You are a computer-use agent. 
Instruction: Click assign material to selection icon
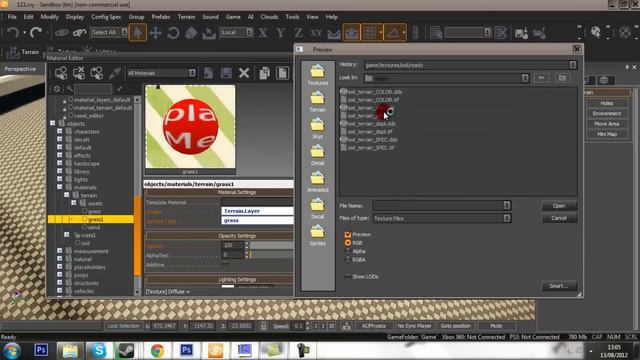pyautogui.click(x=61, y=73)
